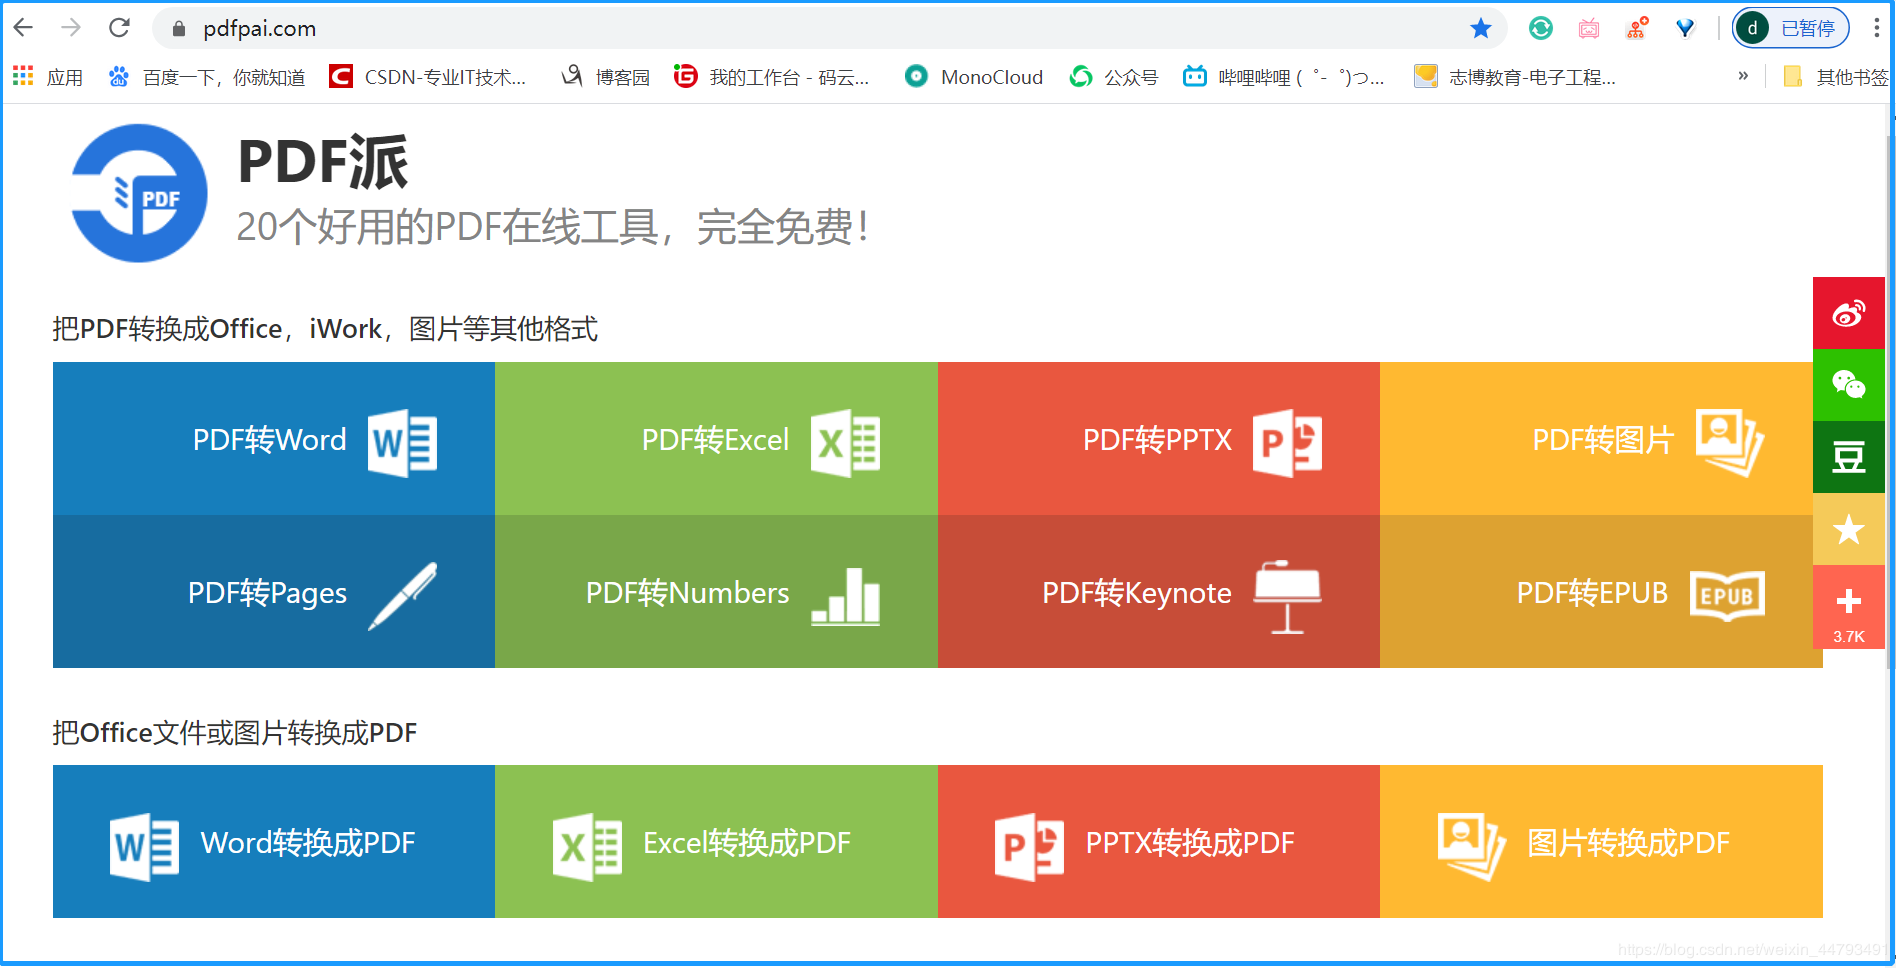This screenshot has width=1896, height=968.
Task: Expand the hidden bookmarks chevron
Action: click(1743, 76)
